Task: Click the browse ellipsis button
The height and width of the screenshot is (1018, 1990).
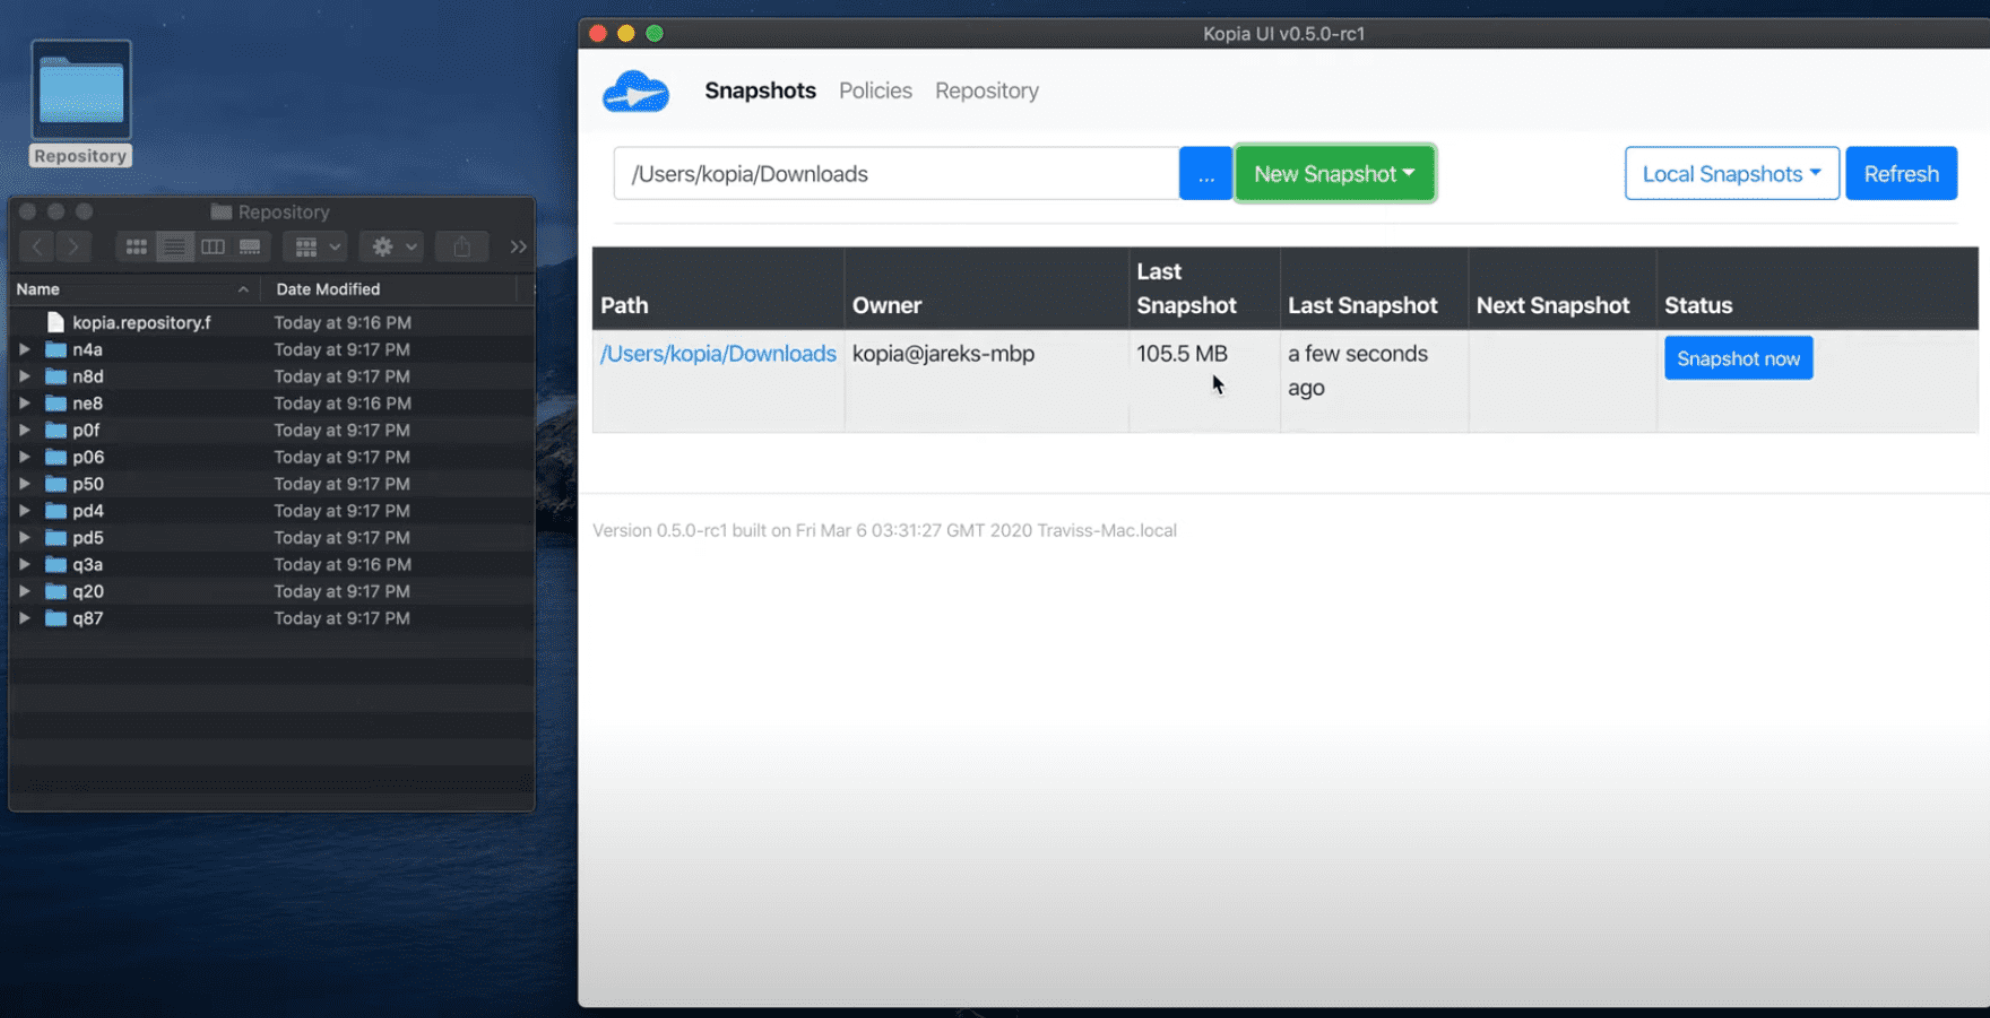Action: [x=1206, y=174]
